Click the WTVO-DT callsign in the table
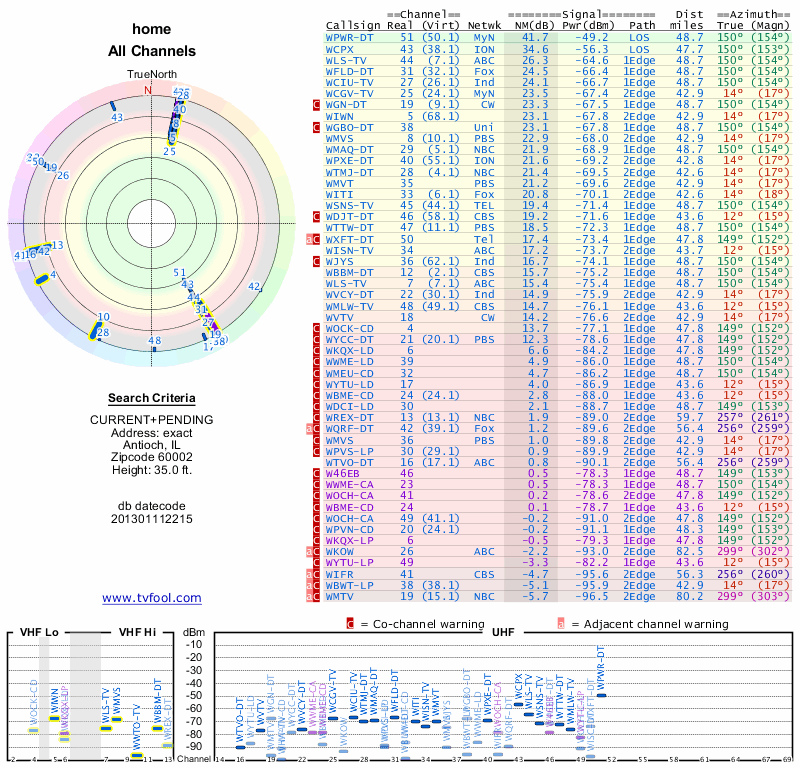Image resolution: width=800 pixels, height=768 pixels. (x=349, y=463)
